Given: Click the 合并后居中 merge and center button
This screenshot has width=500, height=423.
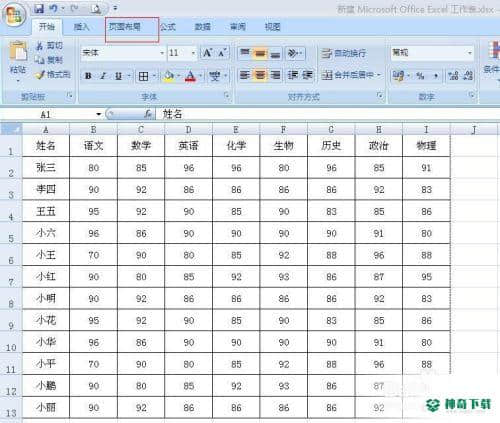Looking at the screenshot, I should [x=347, y=76].
